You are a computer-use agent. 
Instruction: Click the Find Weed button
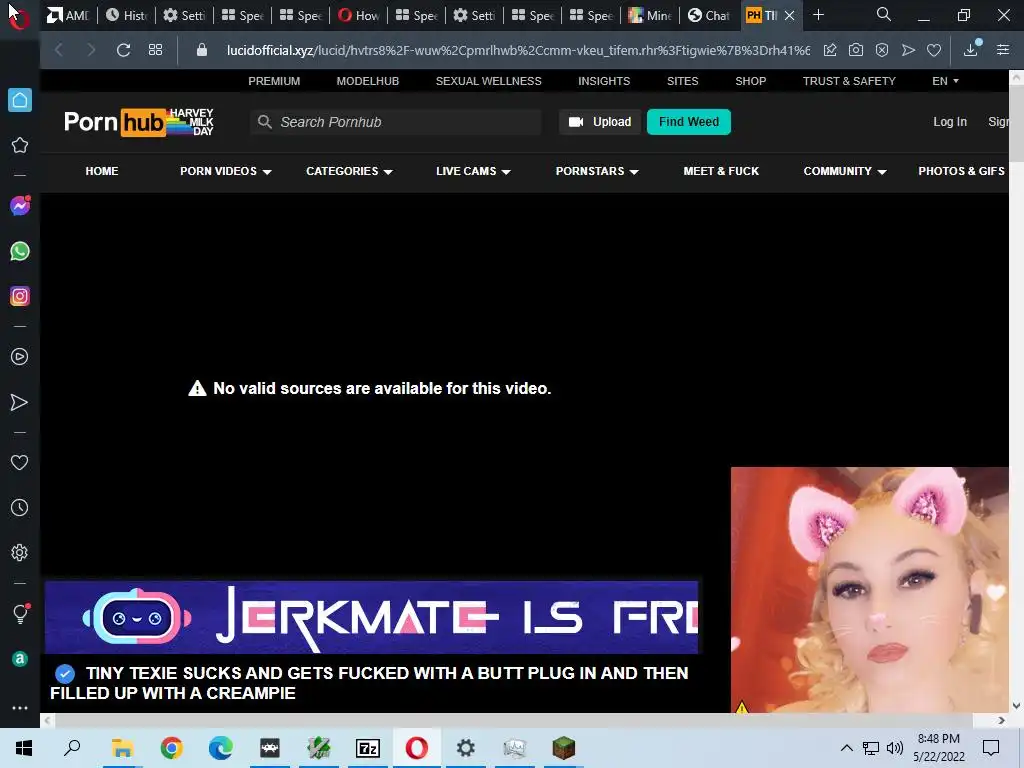689,122
